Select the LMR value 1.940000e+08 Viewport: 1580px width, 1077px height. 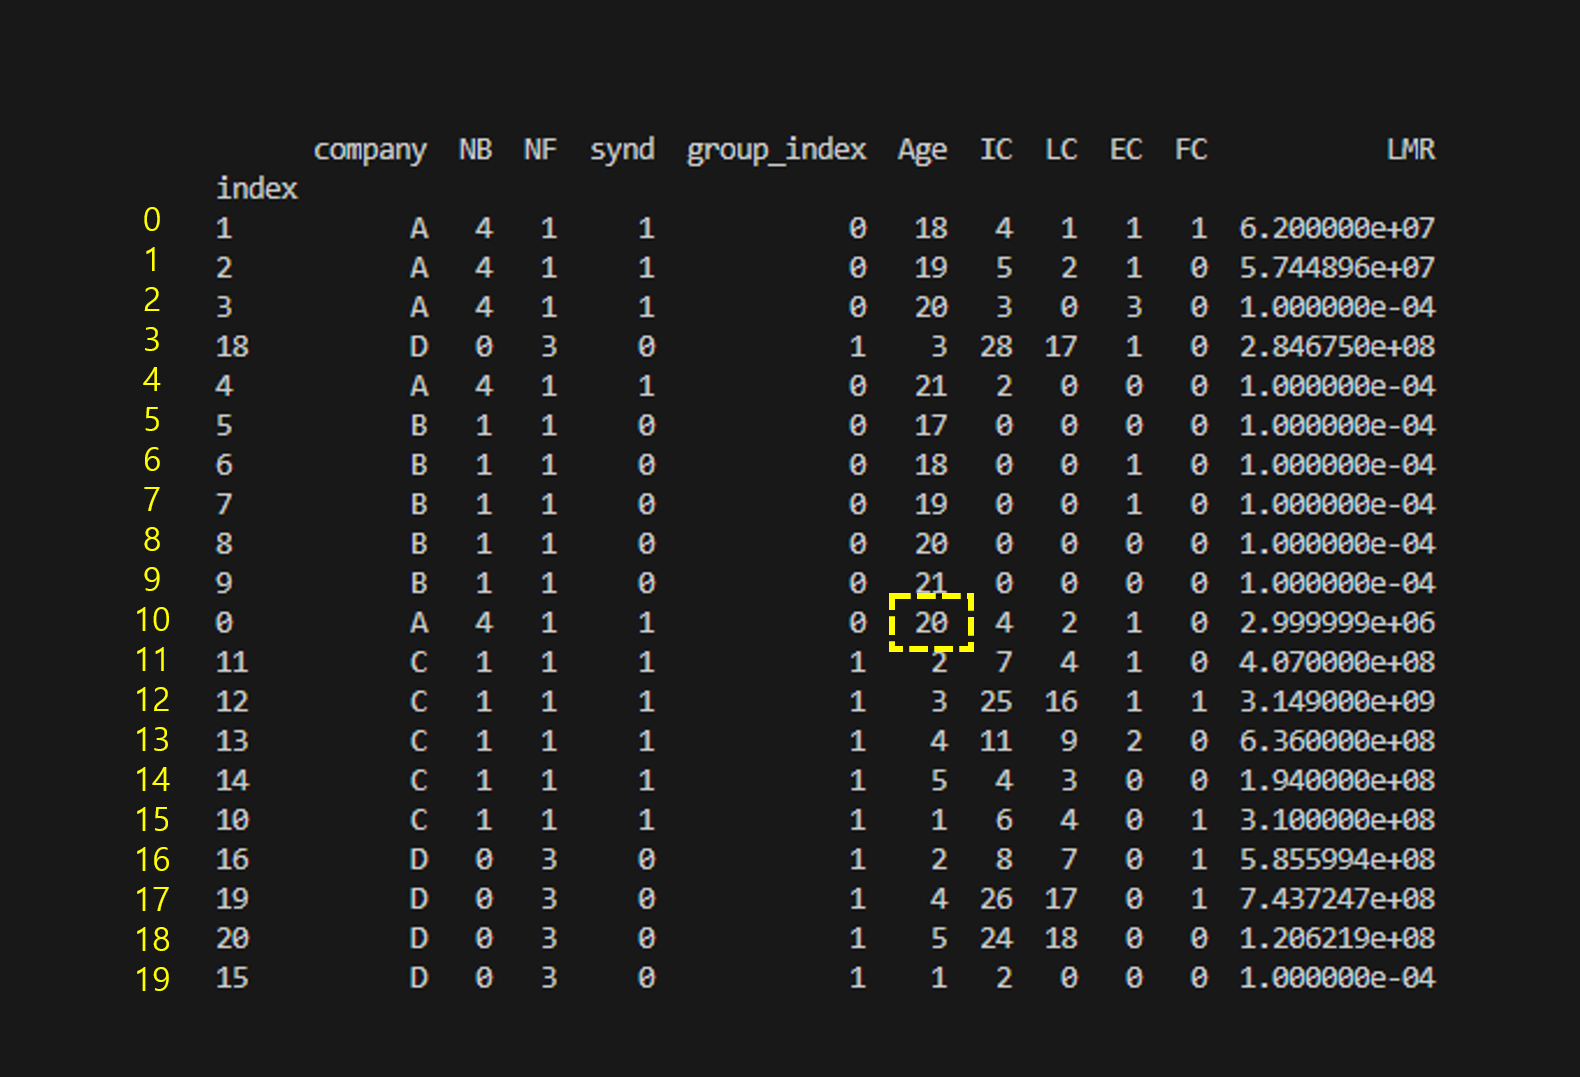pos(1337,780)
